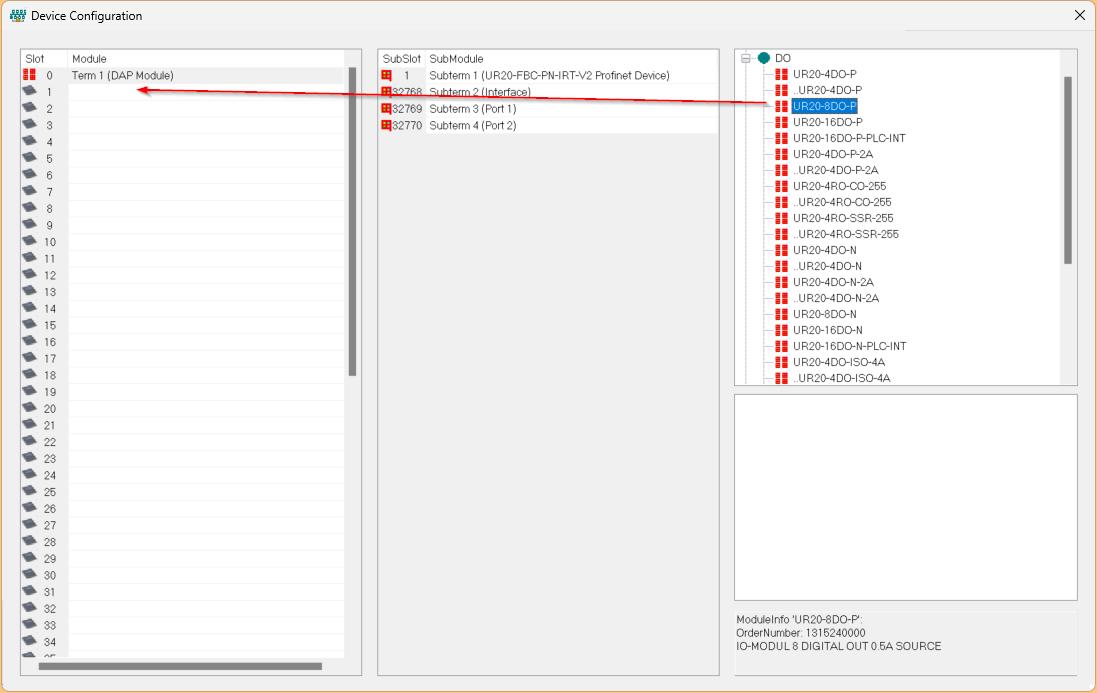The height and width of the screenshot is (693, 1097).
Task: Click the empty slot icon for slot 1
Action: pos(29,91)
